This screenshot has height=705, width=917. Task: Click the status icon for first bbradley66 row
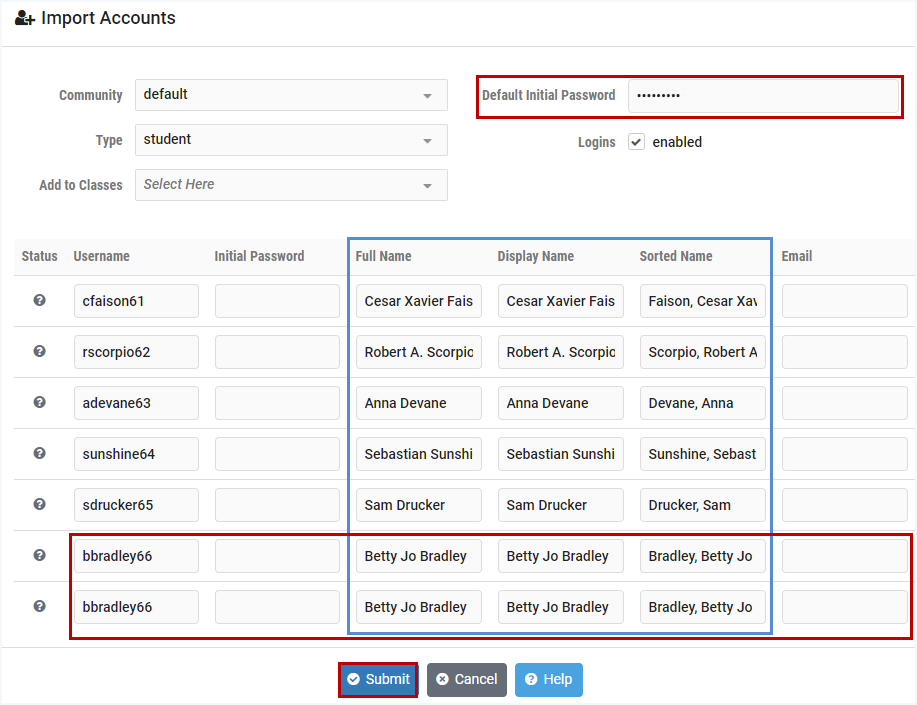coord(40,555)
